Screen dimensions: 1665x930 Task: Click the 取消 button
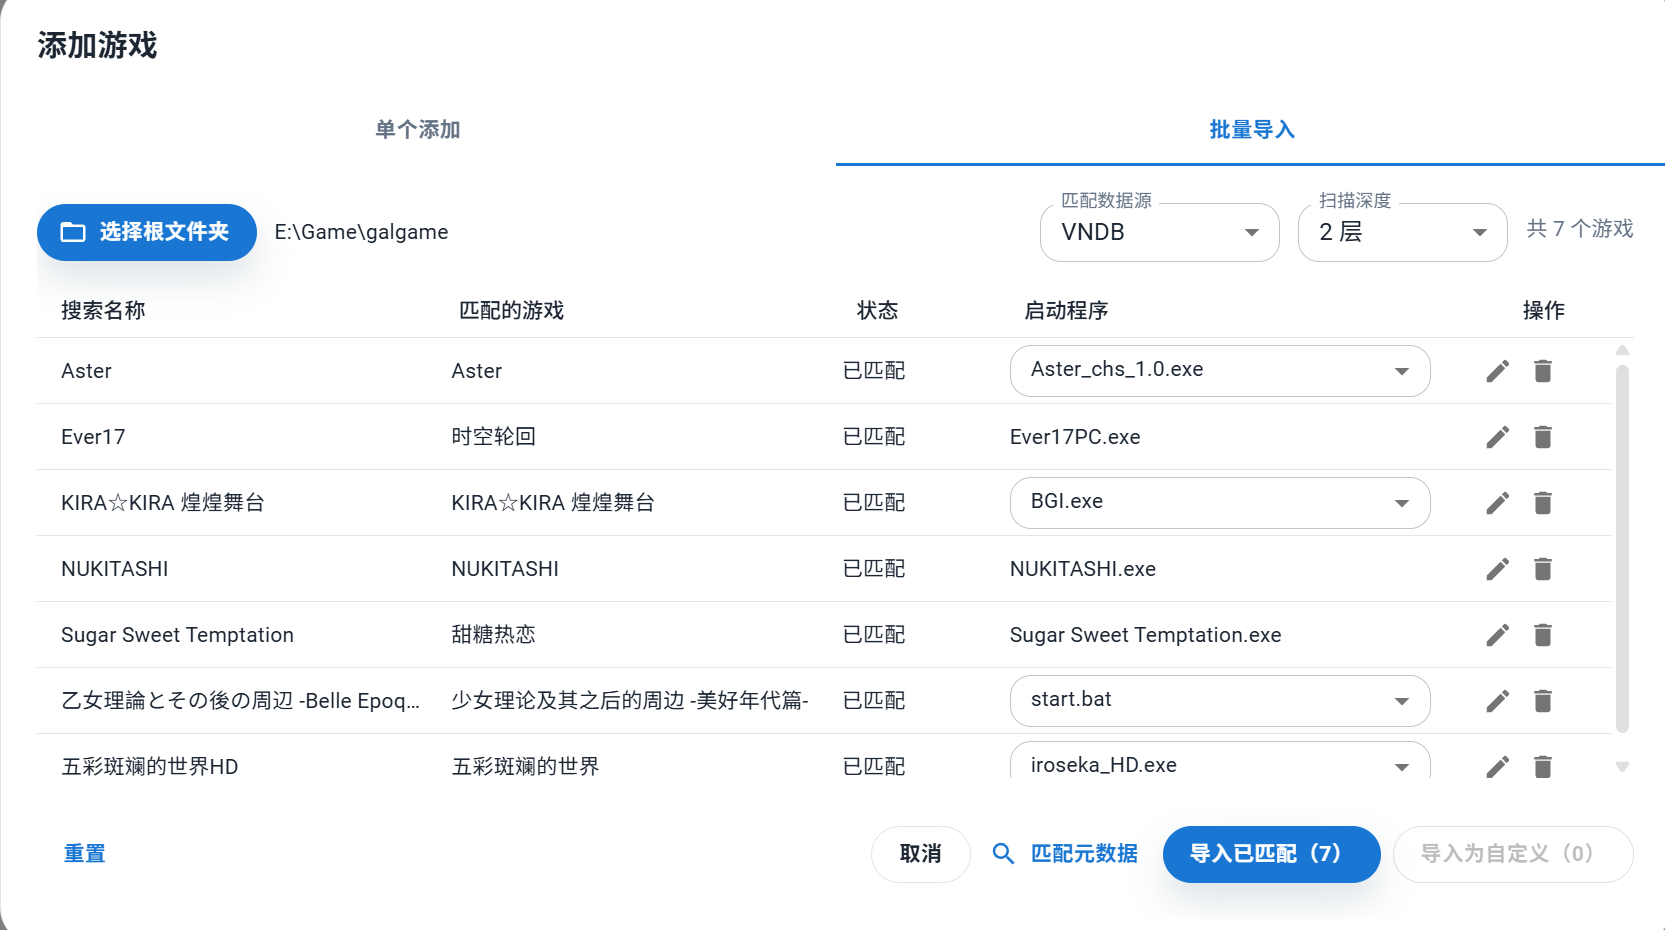pos(920,854)
